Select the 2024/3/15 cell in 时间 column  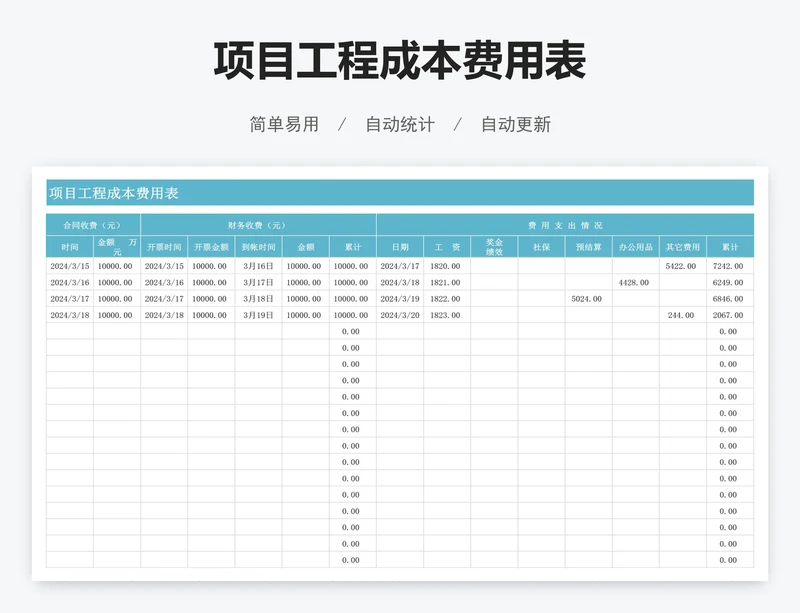point(70,266)
